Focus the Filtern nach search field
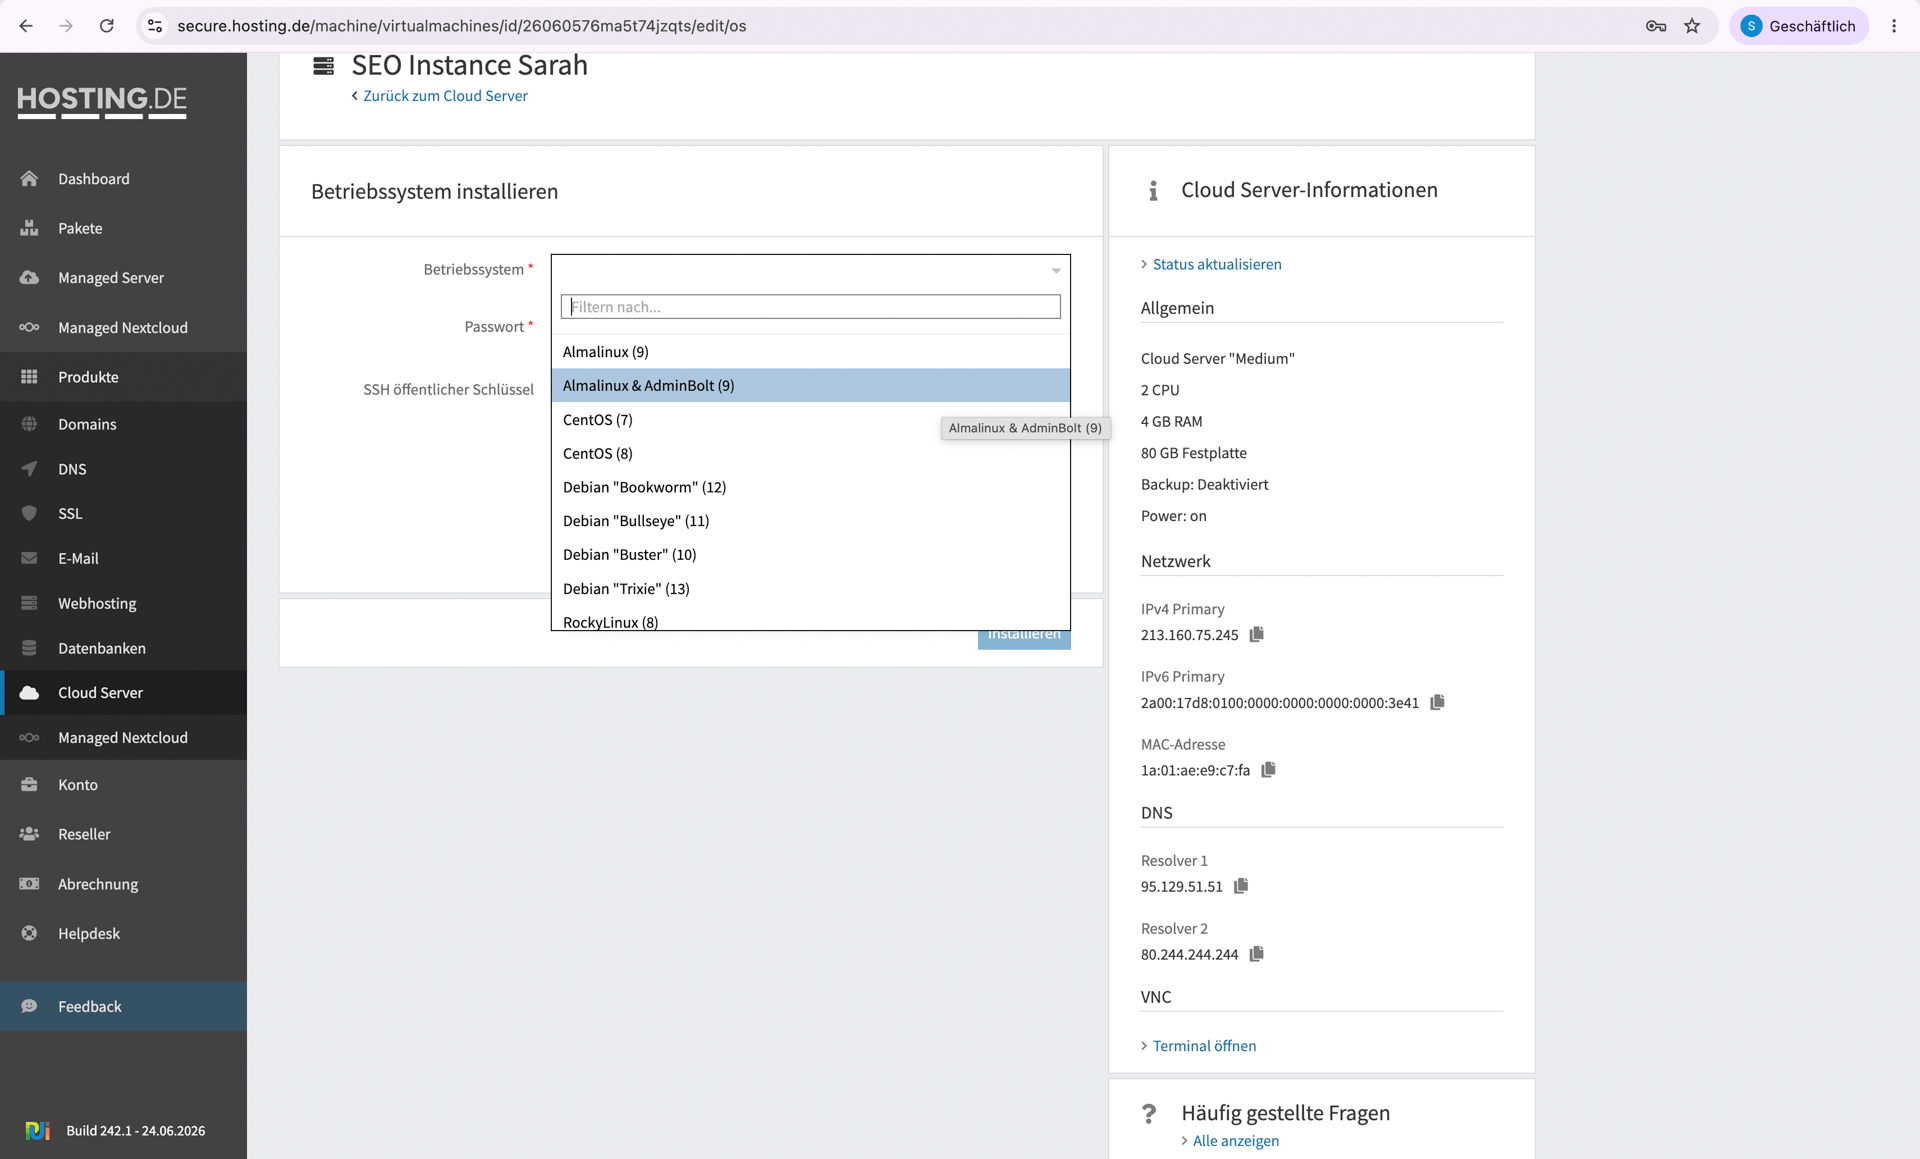The height and width of the screenshot is (1159, 1920). pyautogui.click(x=811, y=307)
